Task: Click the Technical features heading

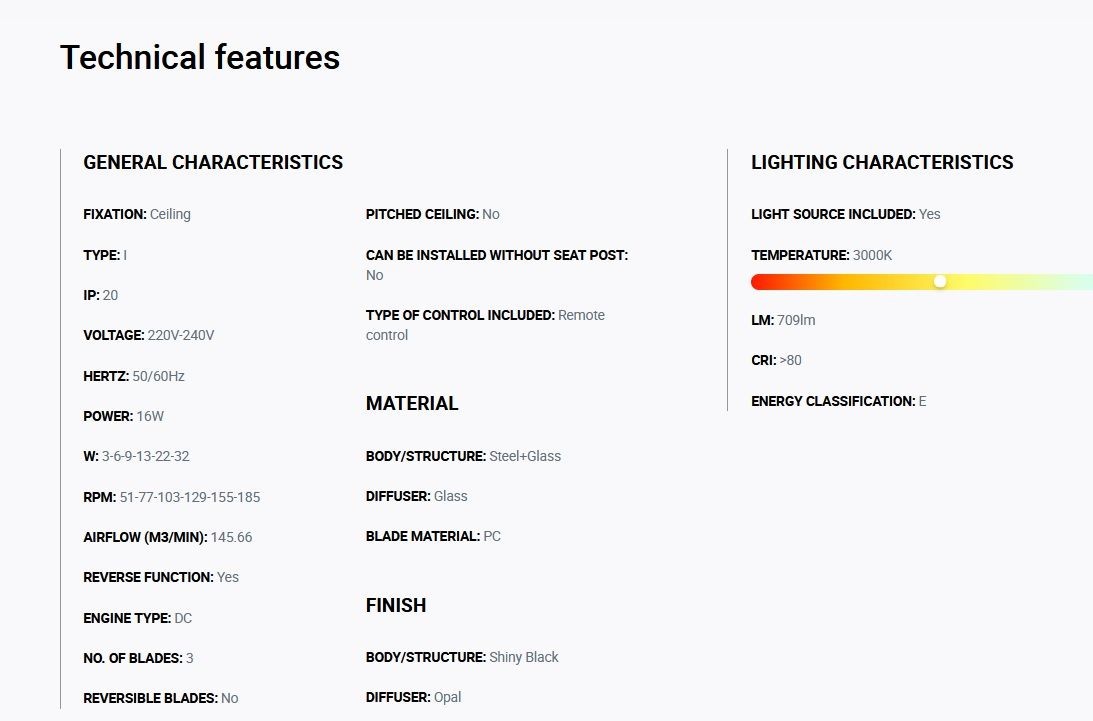Action: pyautogui.click(x=200, y=57)
